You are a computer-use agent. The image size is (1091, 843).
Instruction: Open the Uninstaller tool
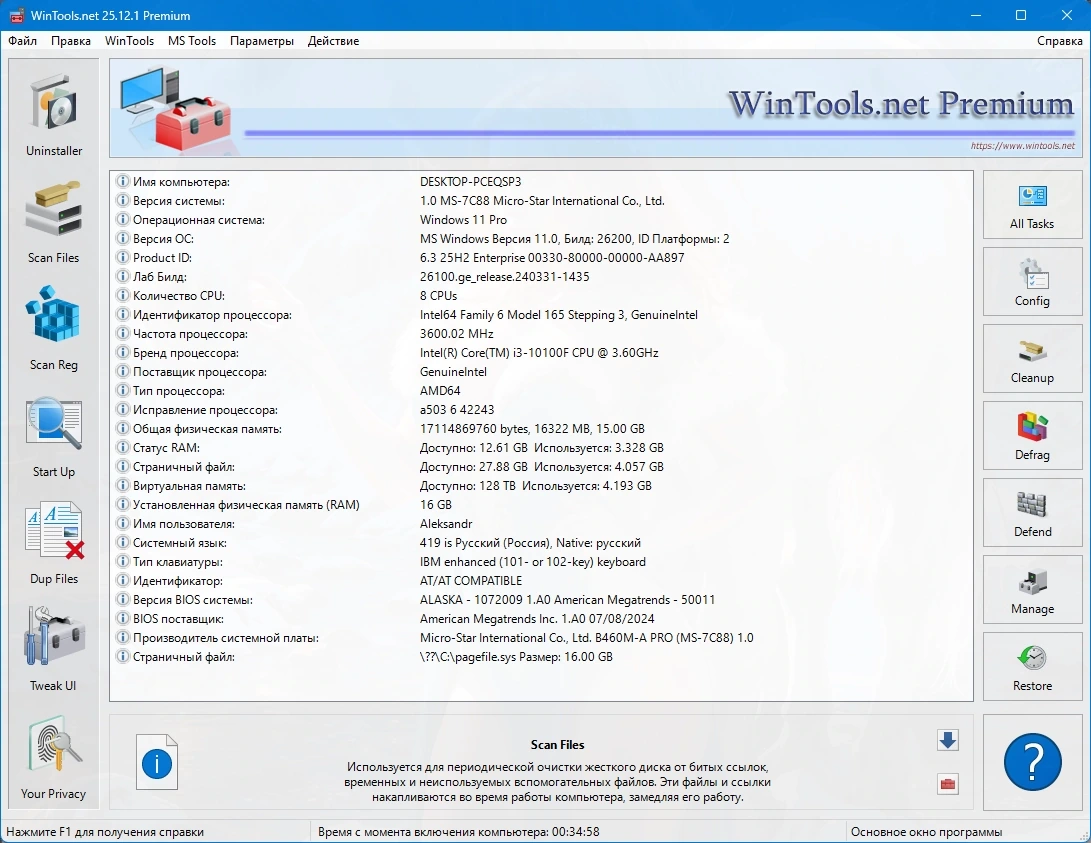(x=54, y=115)
